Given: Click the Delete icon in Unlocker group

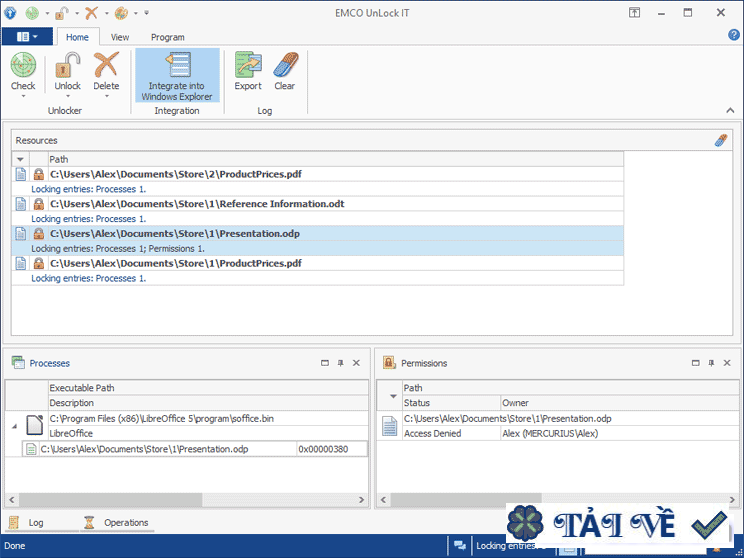Looking at the screenshot, I should [x=106, y=67].
